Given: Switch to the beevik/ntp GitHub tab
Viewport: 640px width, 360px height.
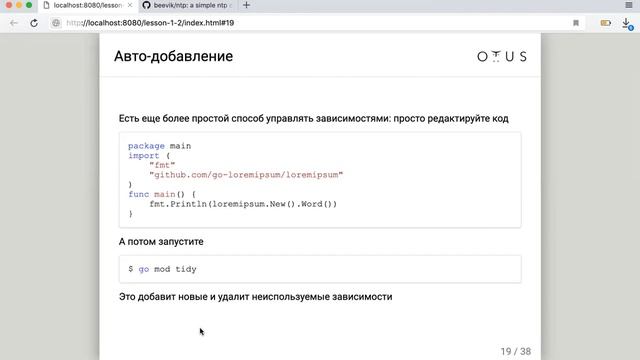Looking at the screenshot, I should tap(189, 5).
